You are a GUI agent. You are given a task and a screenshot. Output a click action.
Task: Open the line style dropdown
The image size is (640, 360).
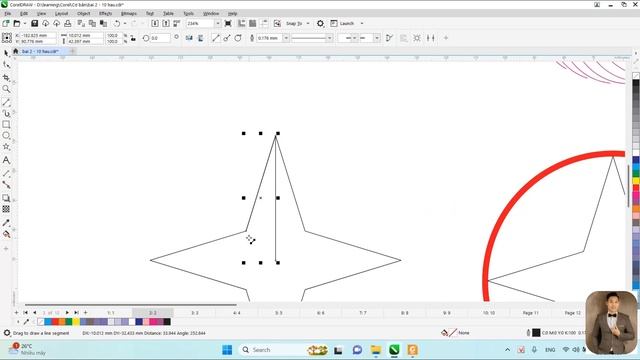pyautogui.click(x=329, y=38)
